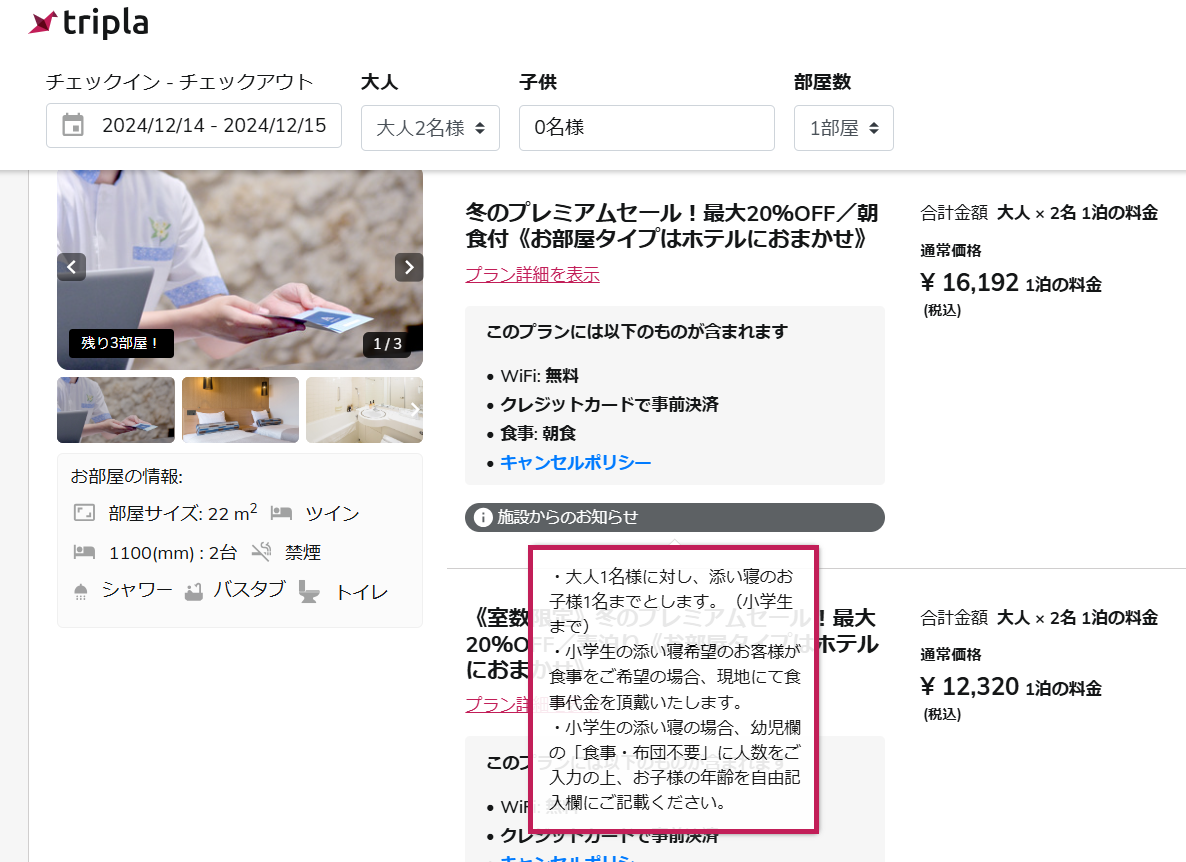Click the bed icon next to ツイン
The width and height of the screenshot is (1186, 862).
[281, 513]
